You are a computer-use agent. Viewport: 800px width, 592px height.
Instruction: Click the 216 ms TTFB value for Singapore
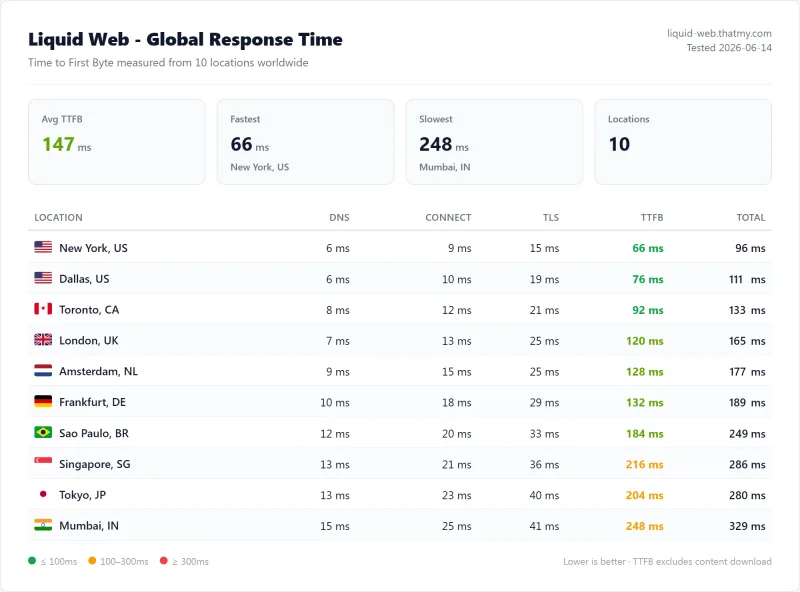[645, 464]
